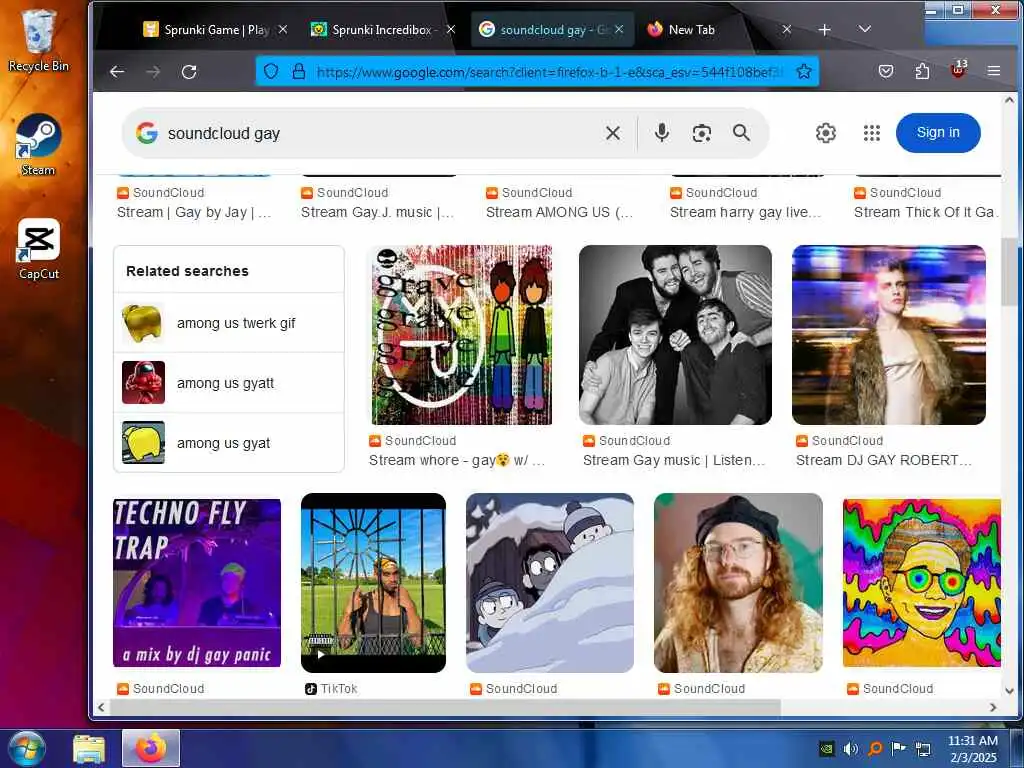Open Techno Fly Trap mix thumbnail
Image resolution: width=1024 pixels, height=768 pixels.
[x=197, y=583]
